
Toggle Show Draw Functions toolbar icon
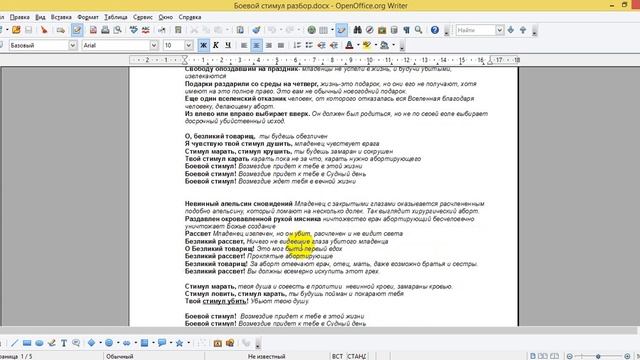(x=342, y=30)
